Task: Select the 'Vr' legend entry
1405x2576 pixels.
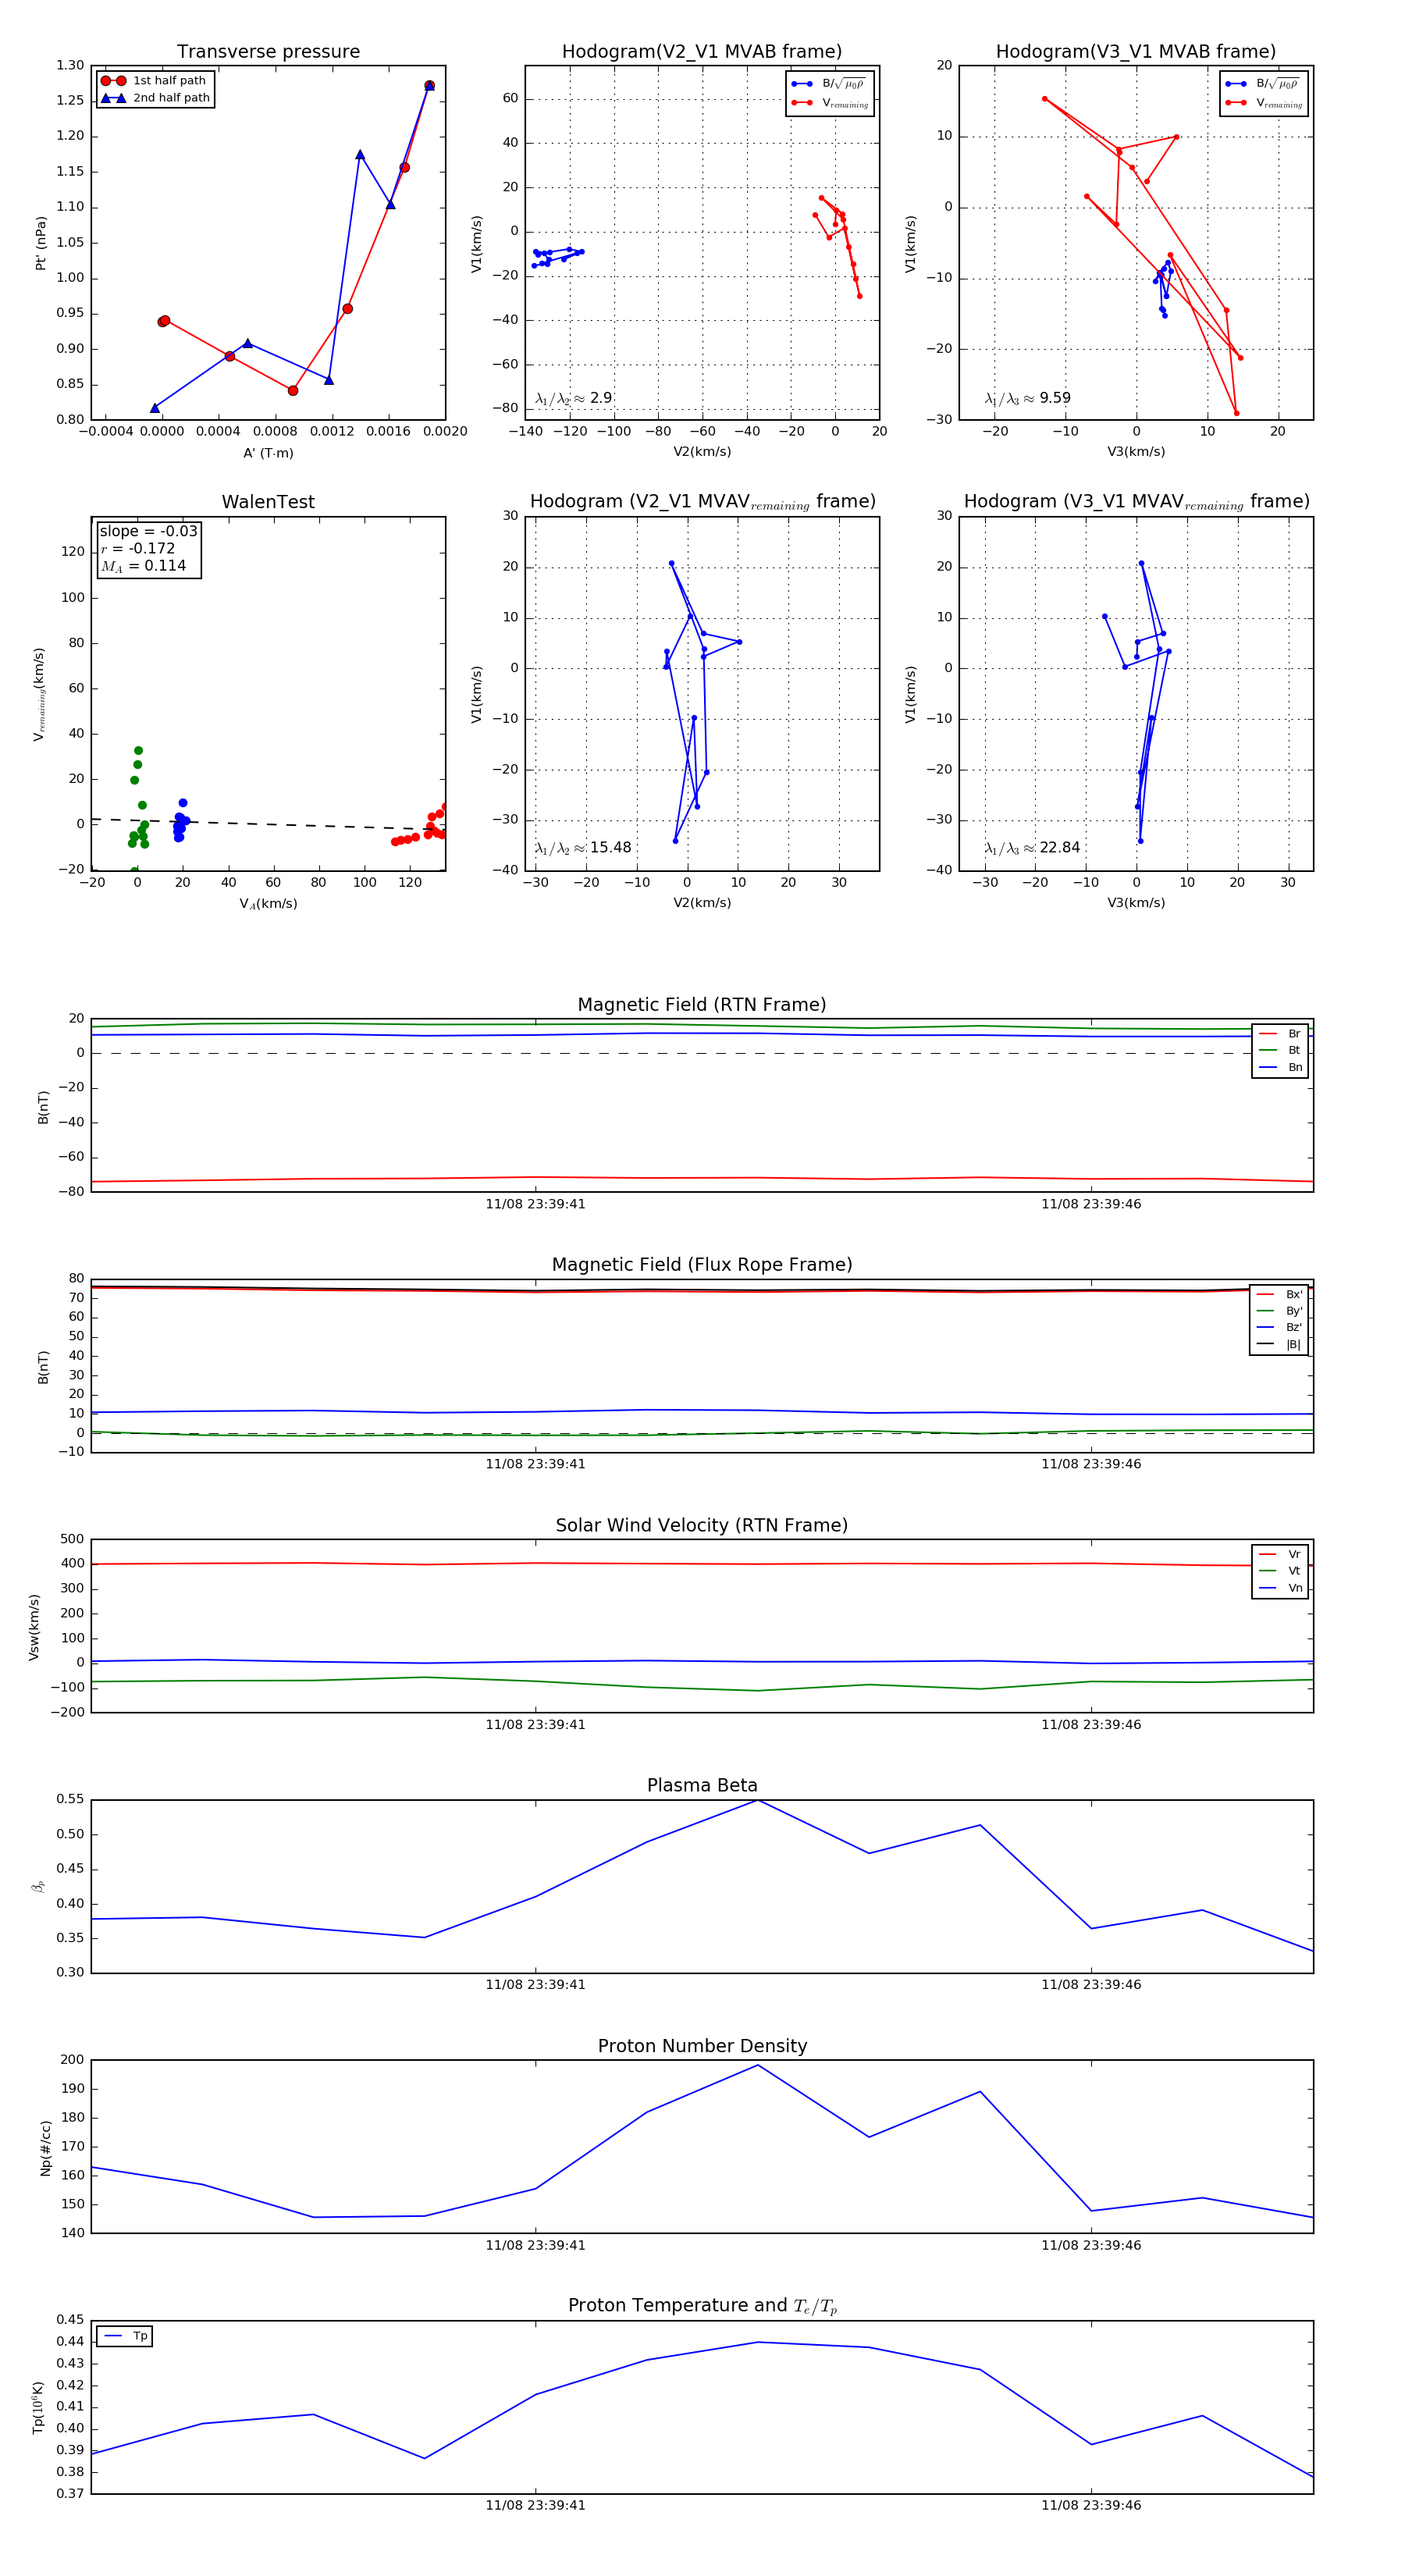Action: click(x=1281, y=1554)
